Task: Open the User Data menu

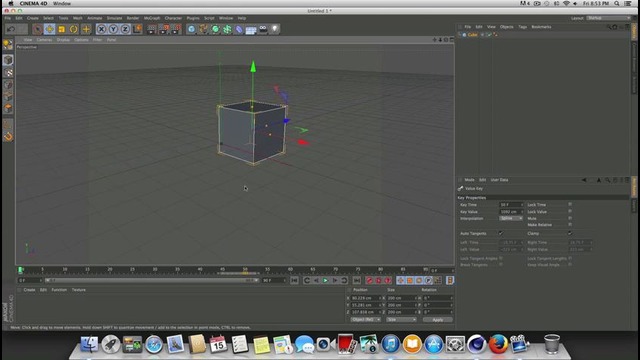Action: 499,180
